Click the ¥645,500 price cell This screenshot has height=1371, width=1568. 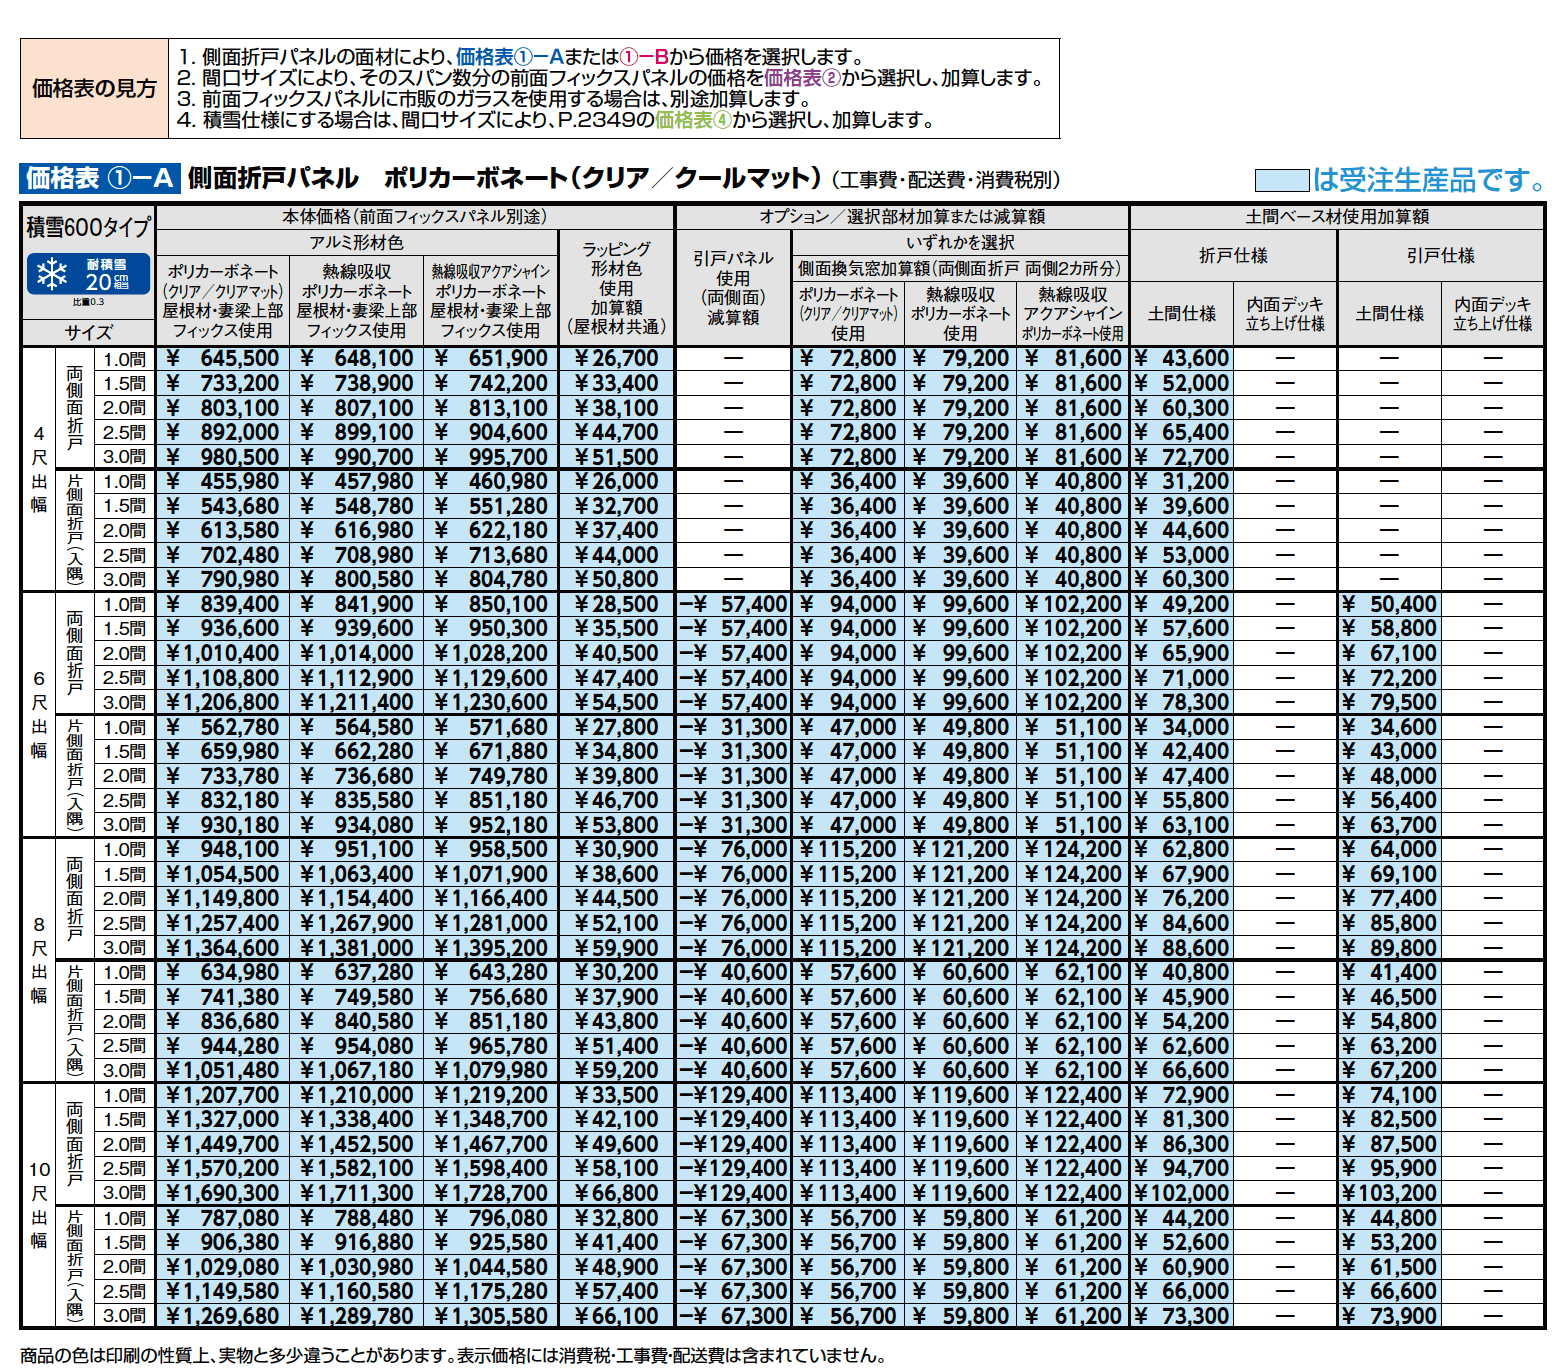click(223, 359)
